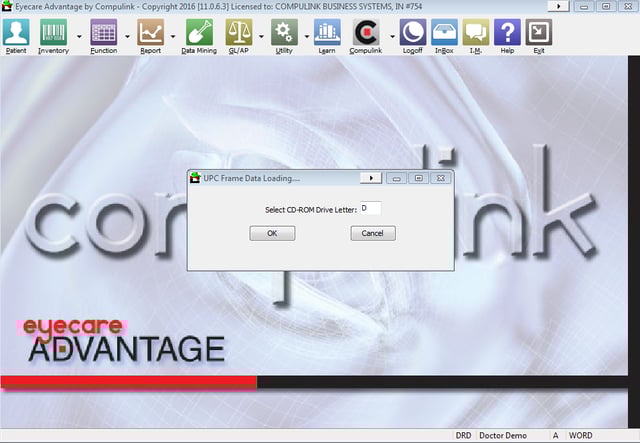Open the Learn books icon
The width and height of the screenshot is (640, 443).
pyautogui.click(x=327, y=32)
